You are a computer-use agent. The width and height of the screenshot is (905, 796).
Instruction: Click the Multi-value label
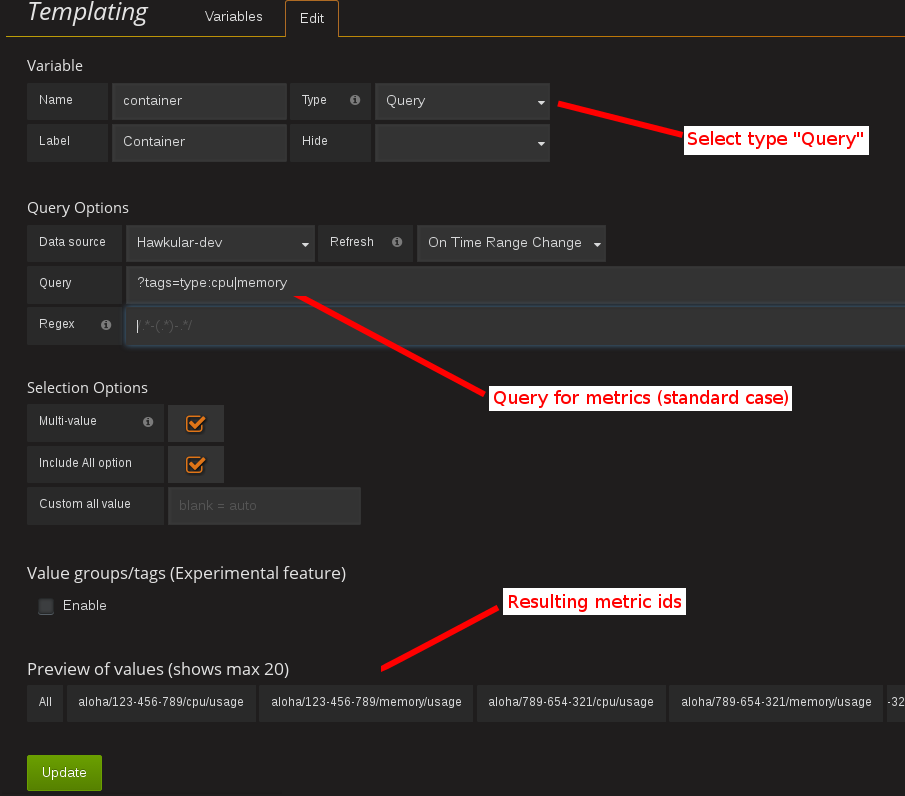coord(68,421)
